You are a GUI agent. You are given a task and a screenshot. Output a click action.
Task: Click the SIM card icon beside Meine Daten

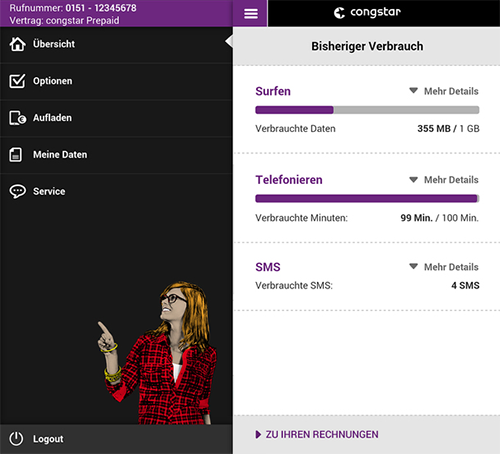click(16, 155)
